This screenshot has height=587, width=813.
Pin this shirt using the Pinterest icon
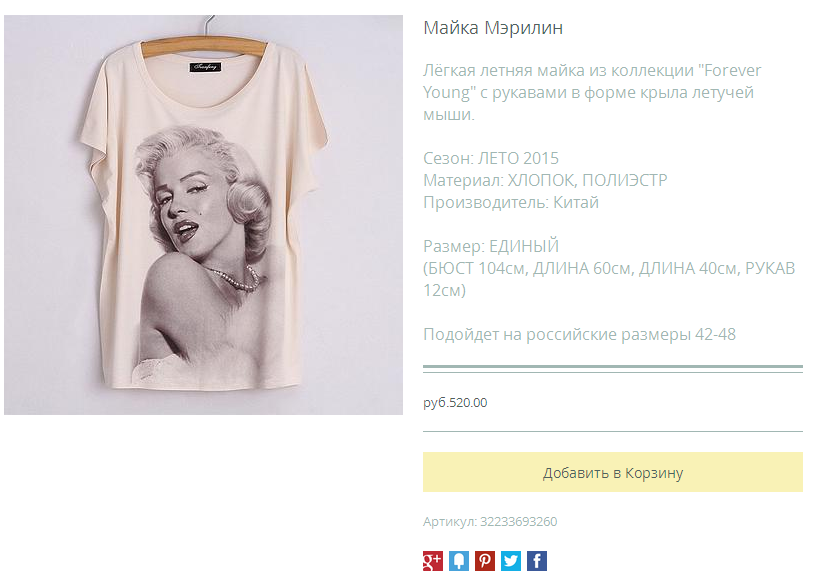485,561
